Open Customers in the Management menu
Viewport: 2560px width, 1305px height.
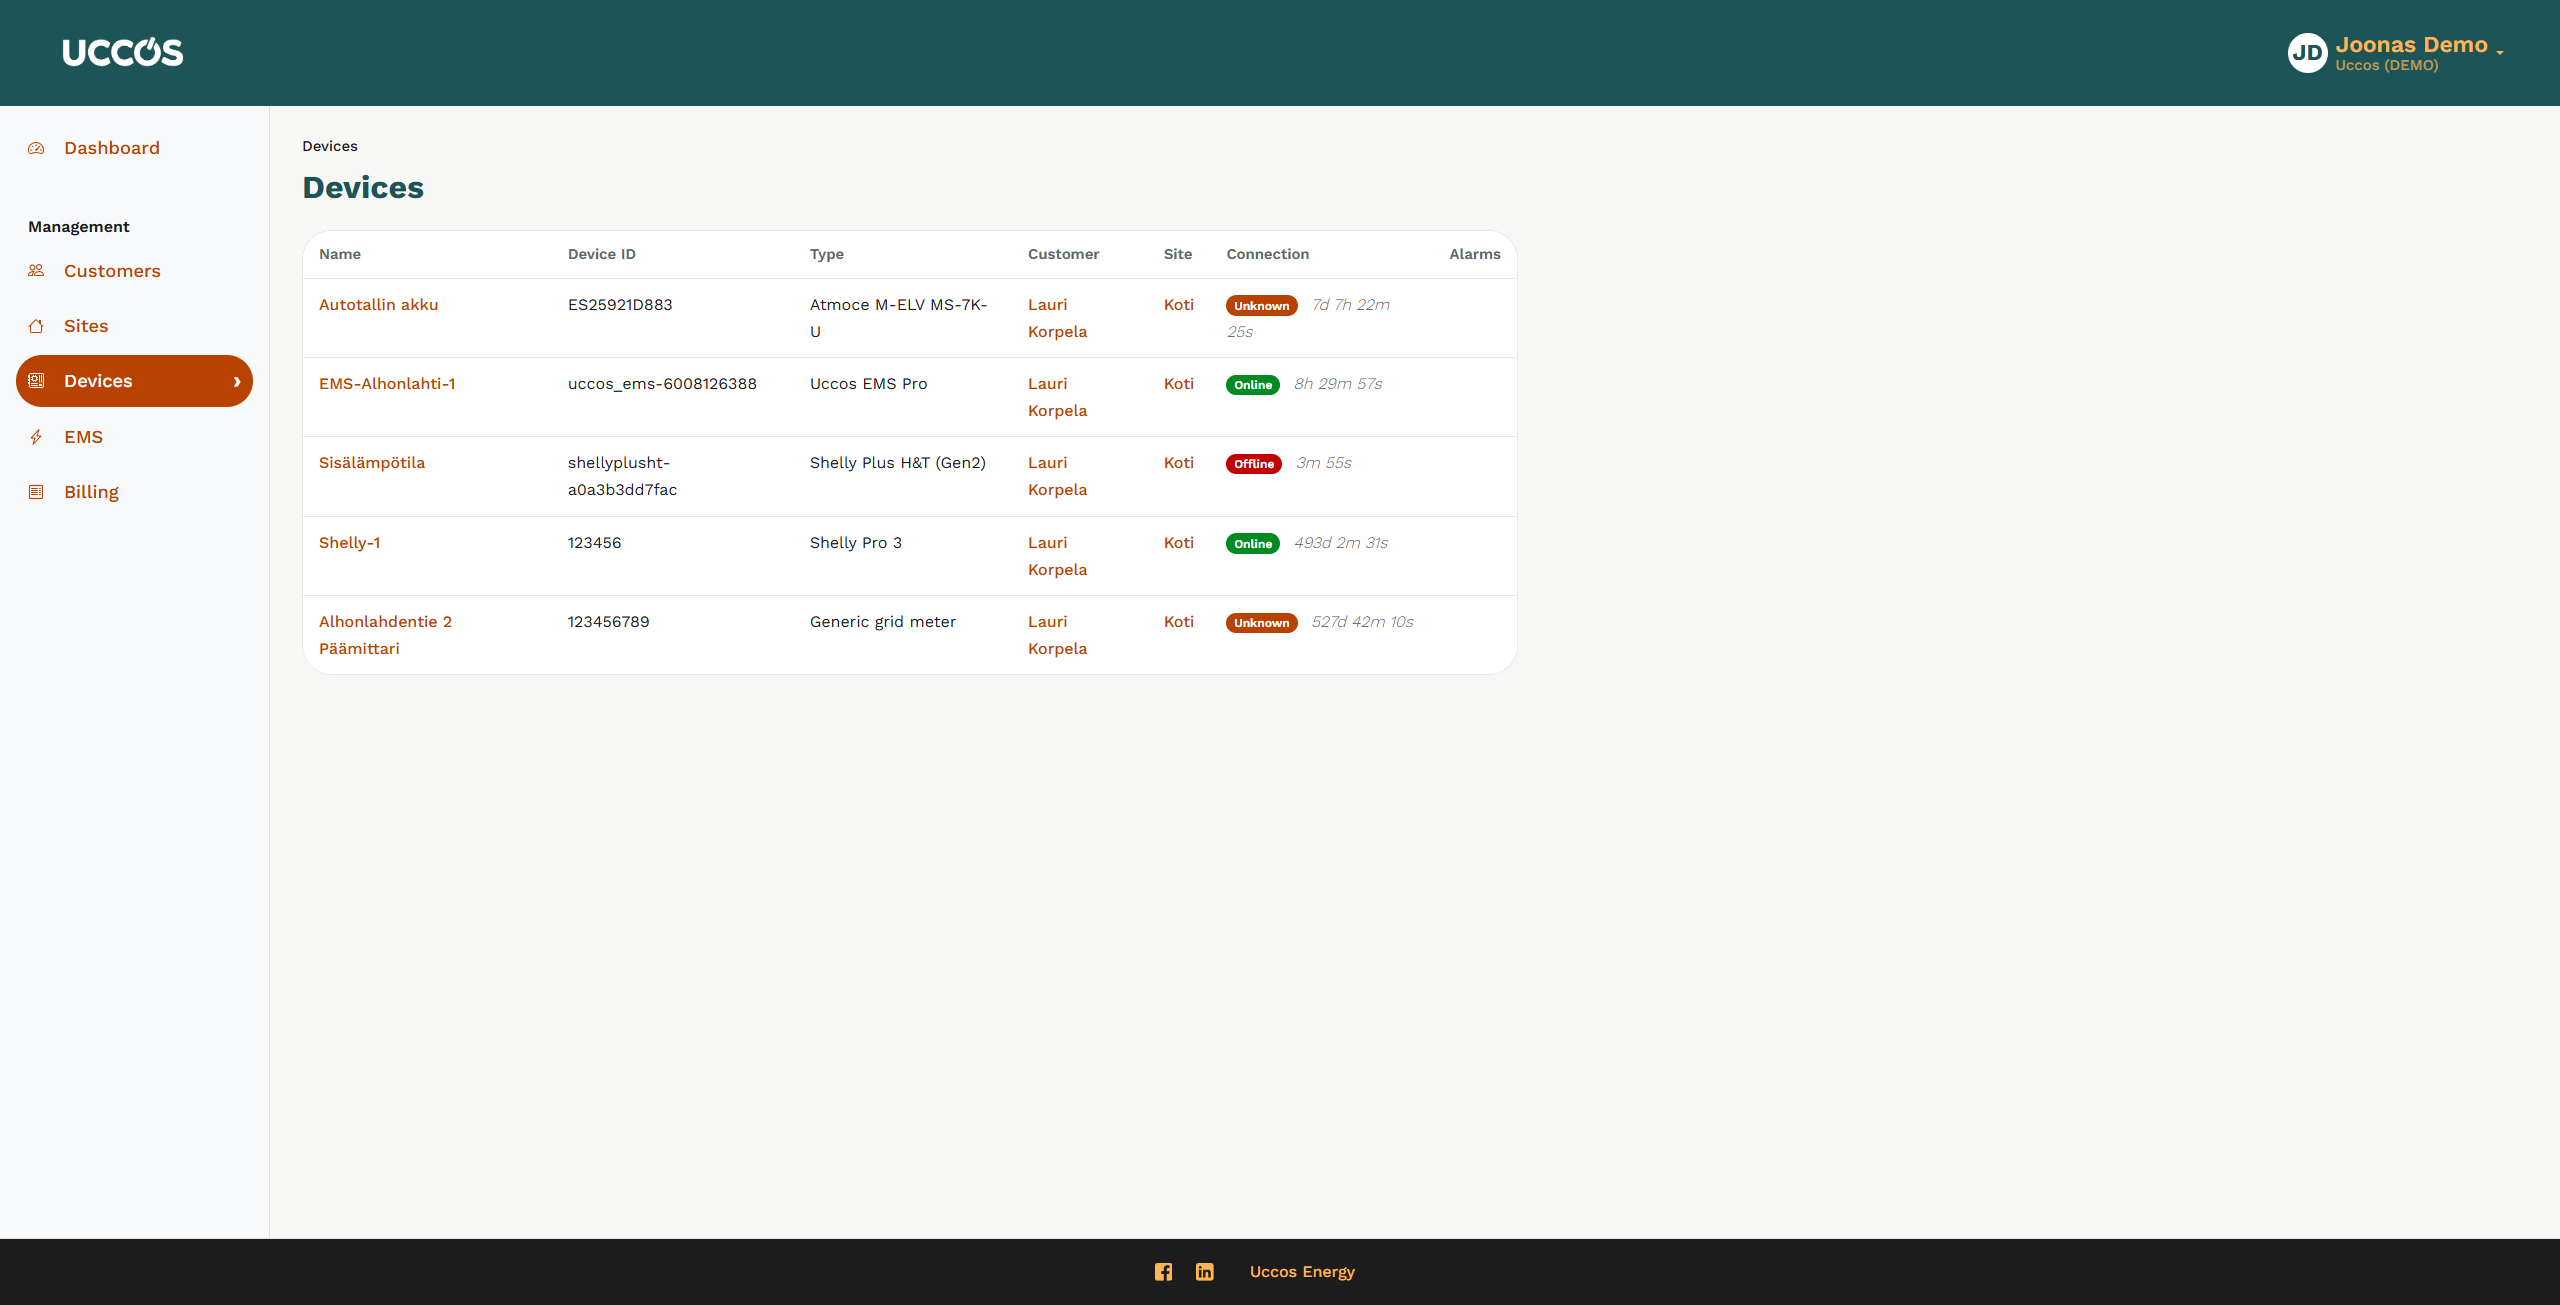(x=112, y=271)
